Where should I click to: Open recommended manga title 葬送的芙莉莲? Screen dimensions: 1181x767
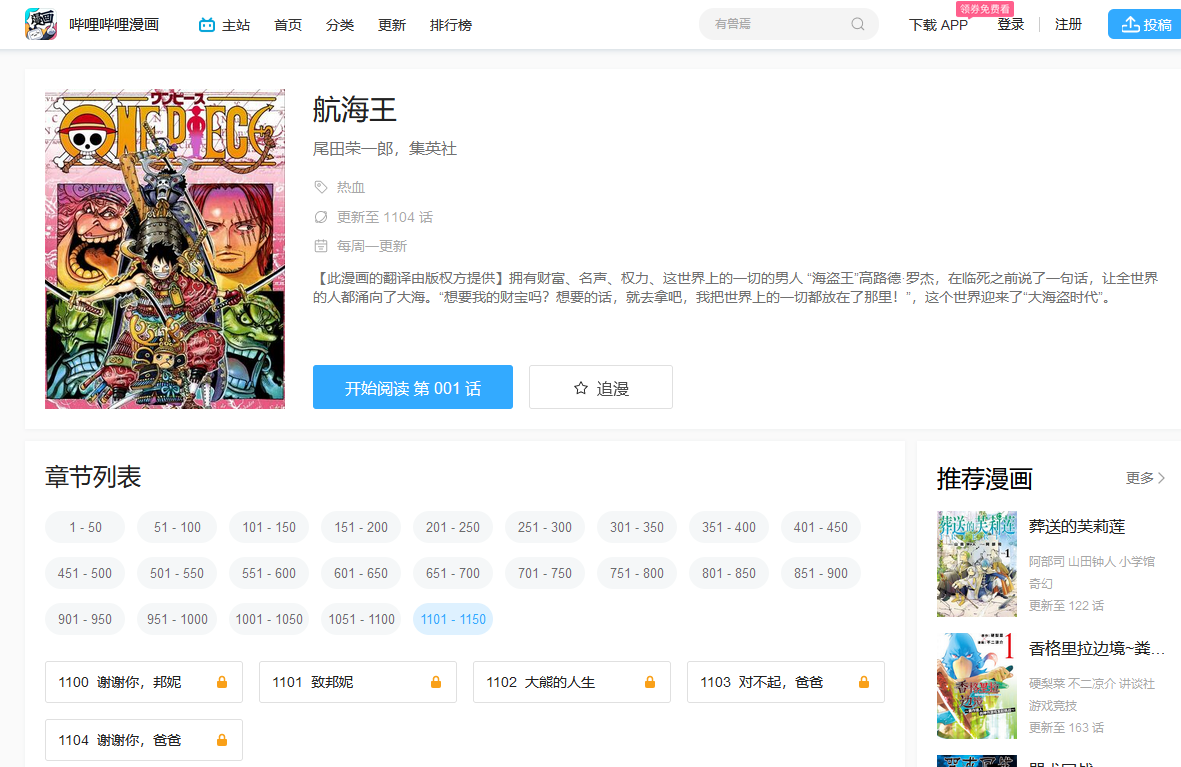pyautogui.click(x=1077, y=527)
